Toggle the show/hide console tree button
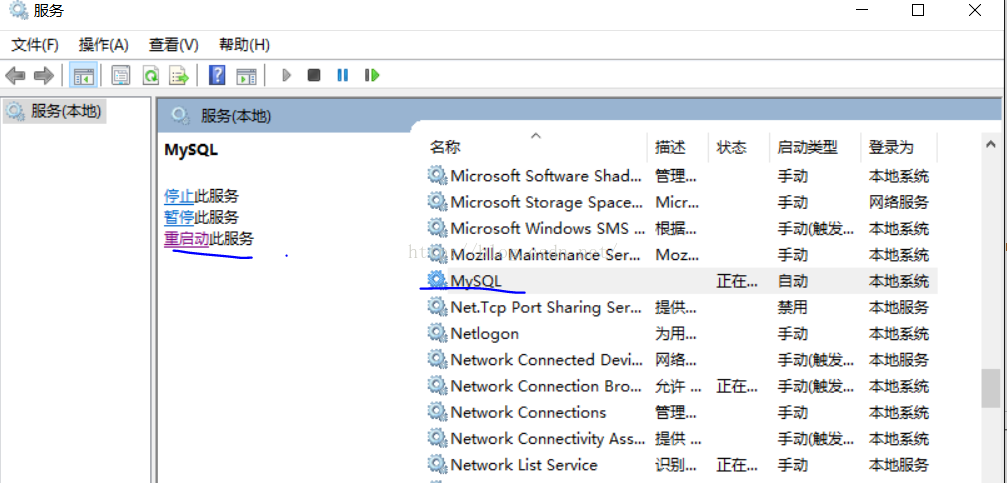This screenshot has height=483, width=1007. click(x=83, y=75)
